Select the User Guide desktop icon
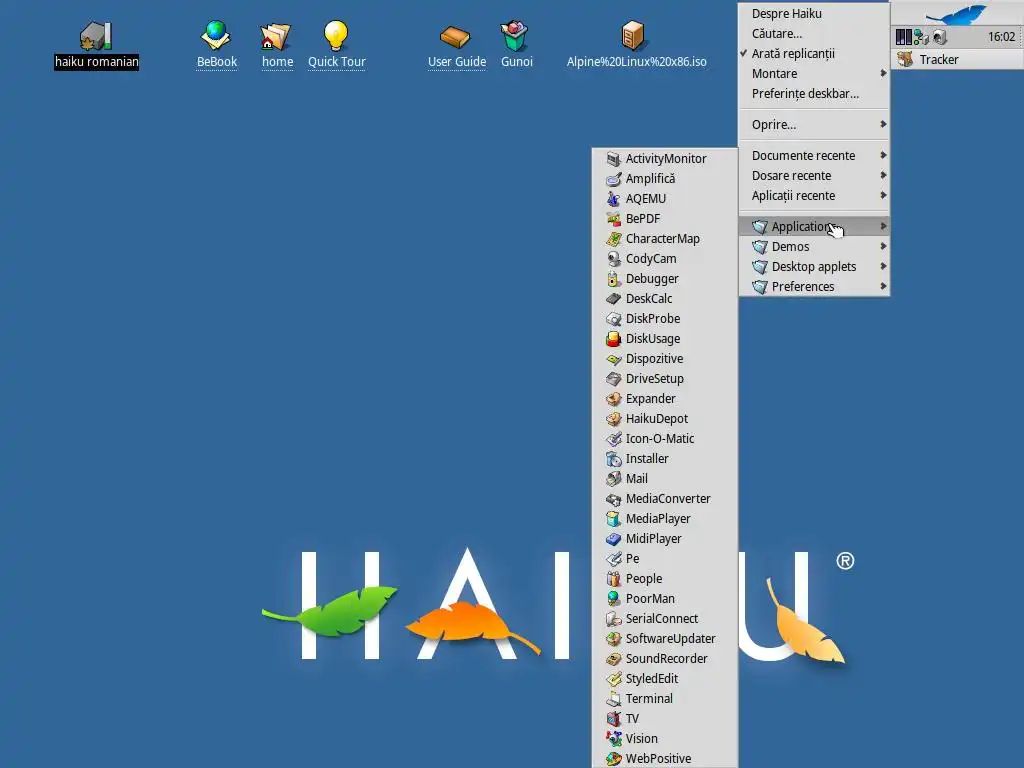The height and width of the screenshot is (768, 1024). pos(456,44)
